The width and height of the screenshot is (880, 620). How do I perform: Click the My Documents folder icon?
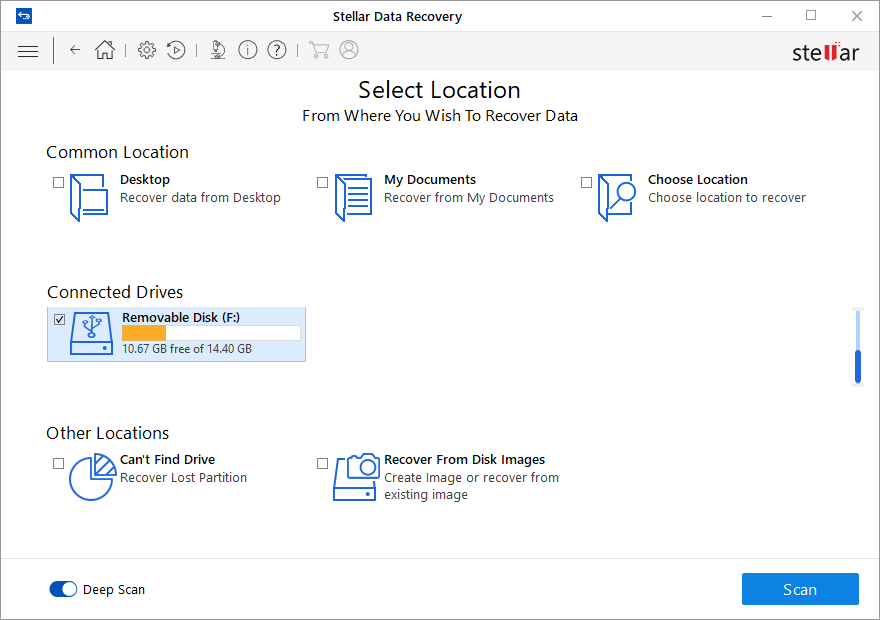354,198
